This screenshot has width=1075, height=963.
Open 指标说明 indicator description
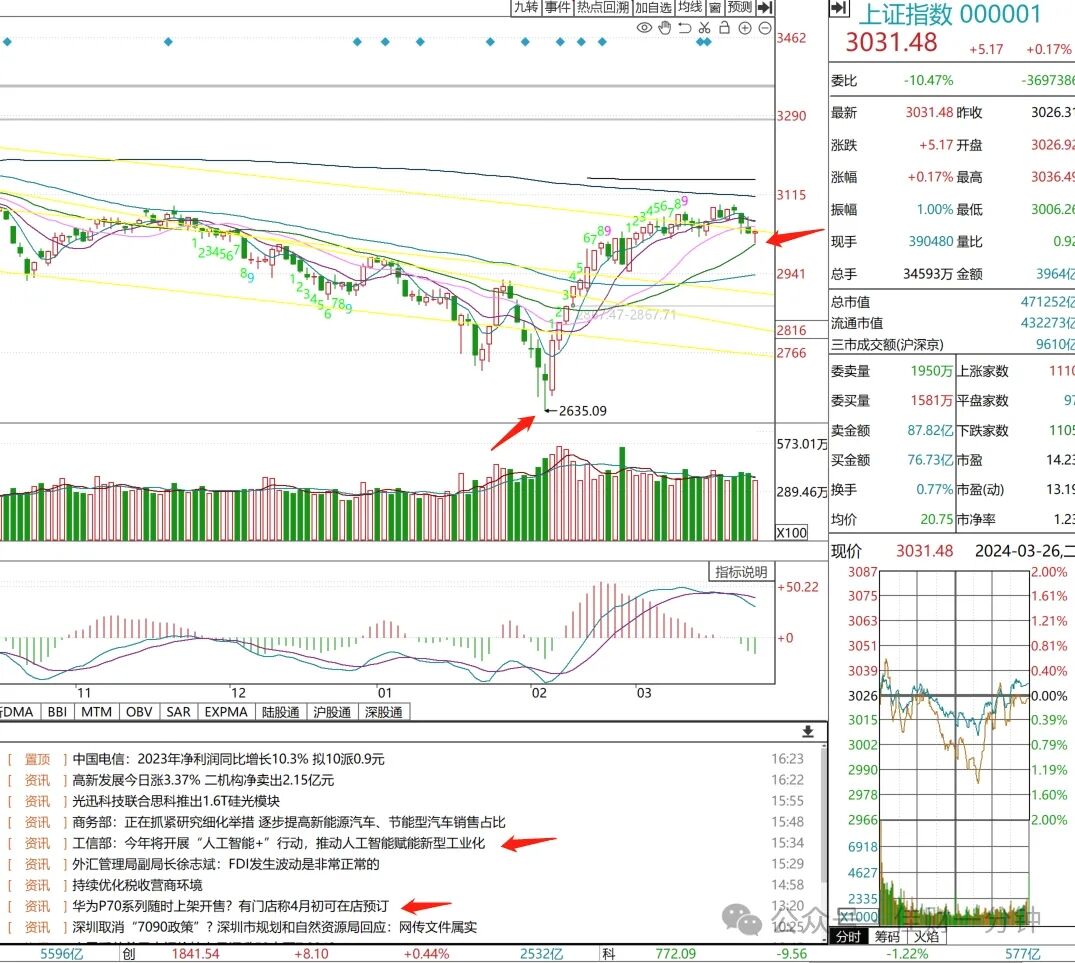pos(741,572)
